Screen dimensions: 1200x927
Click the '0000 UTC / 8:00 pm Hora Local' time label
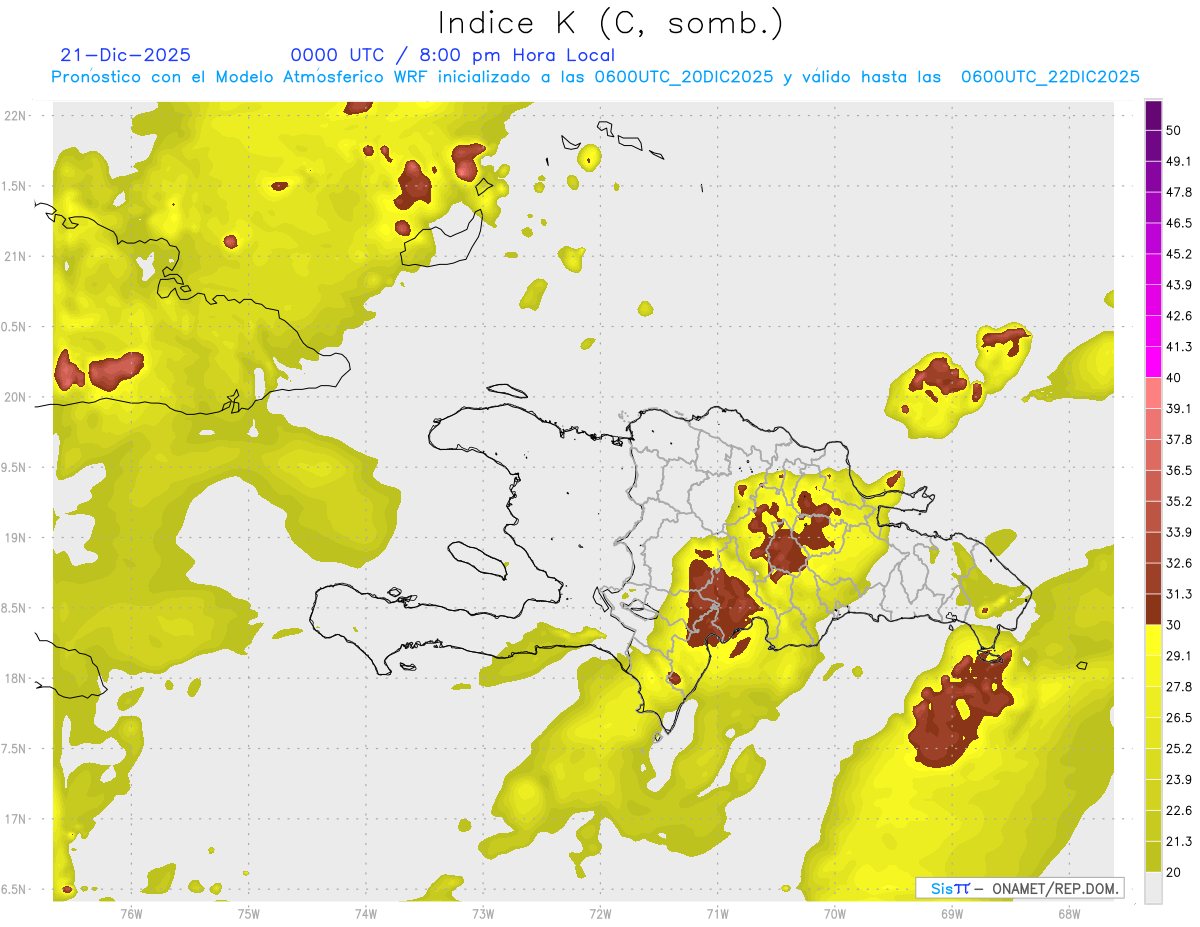point(453,55)
